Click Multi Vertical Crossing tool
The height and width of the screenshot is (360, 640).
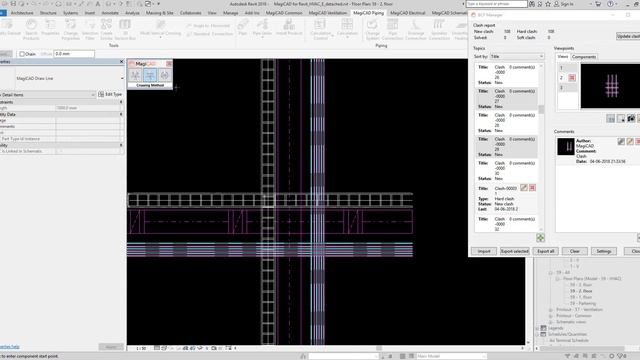point(160,28)
